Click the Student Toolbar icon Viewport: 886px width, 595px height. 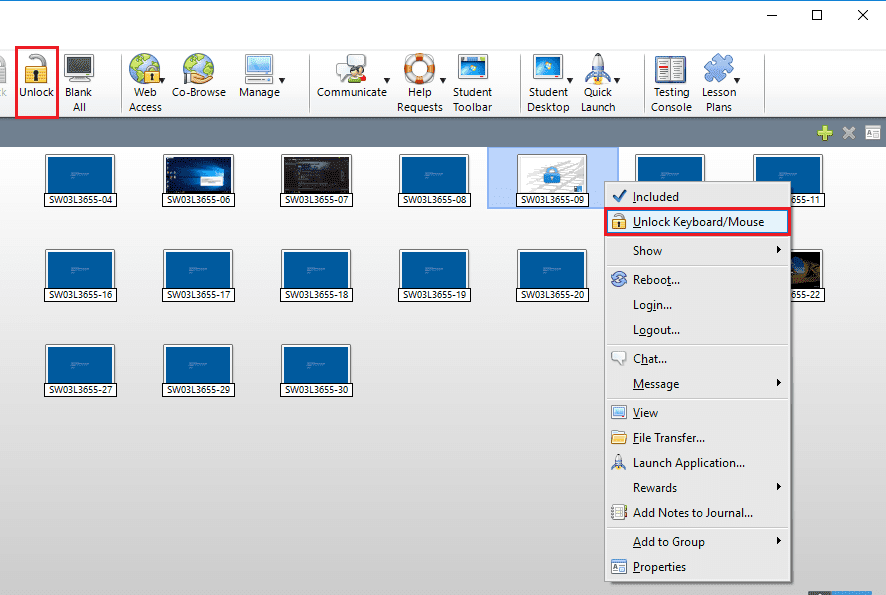pyautogui.click(x=472, y=70)
